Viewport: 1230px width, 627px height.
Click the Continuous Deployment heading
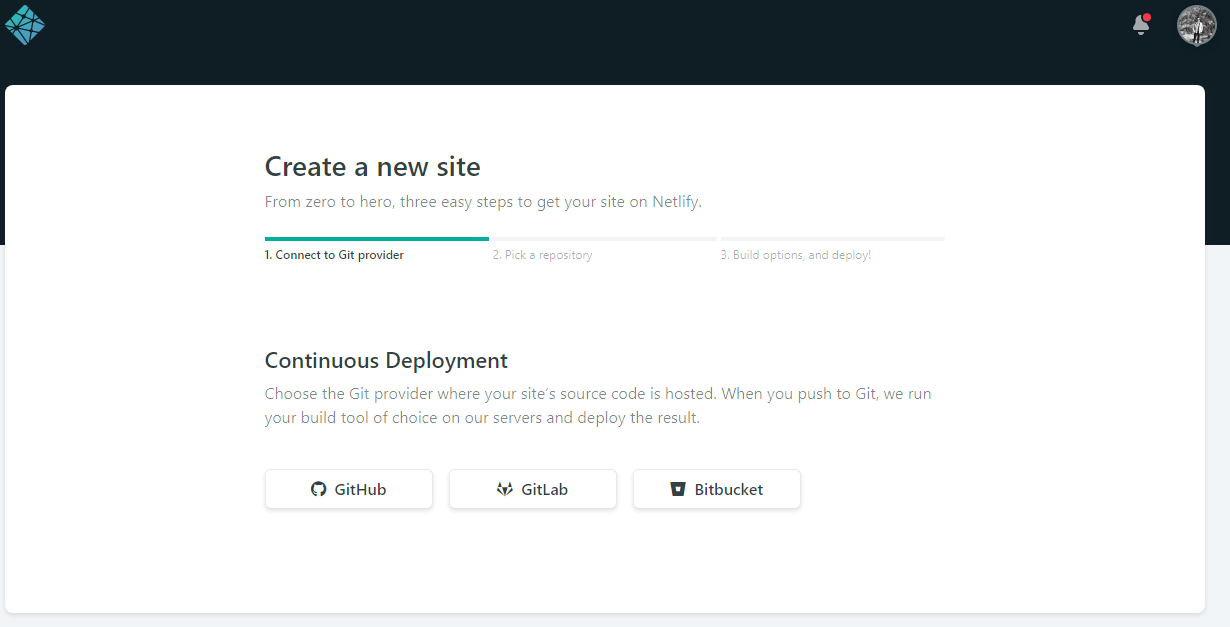point(386,361)
